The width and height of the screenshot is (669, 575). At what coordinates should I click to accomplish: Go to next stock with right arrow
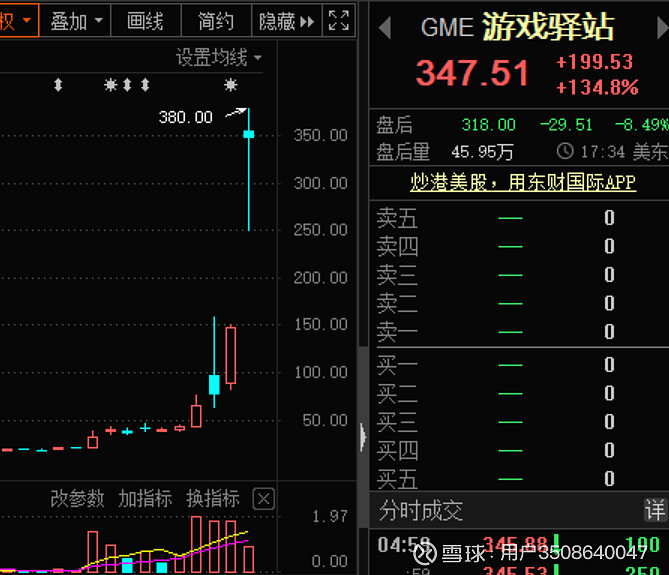tap(663, 28)
